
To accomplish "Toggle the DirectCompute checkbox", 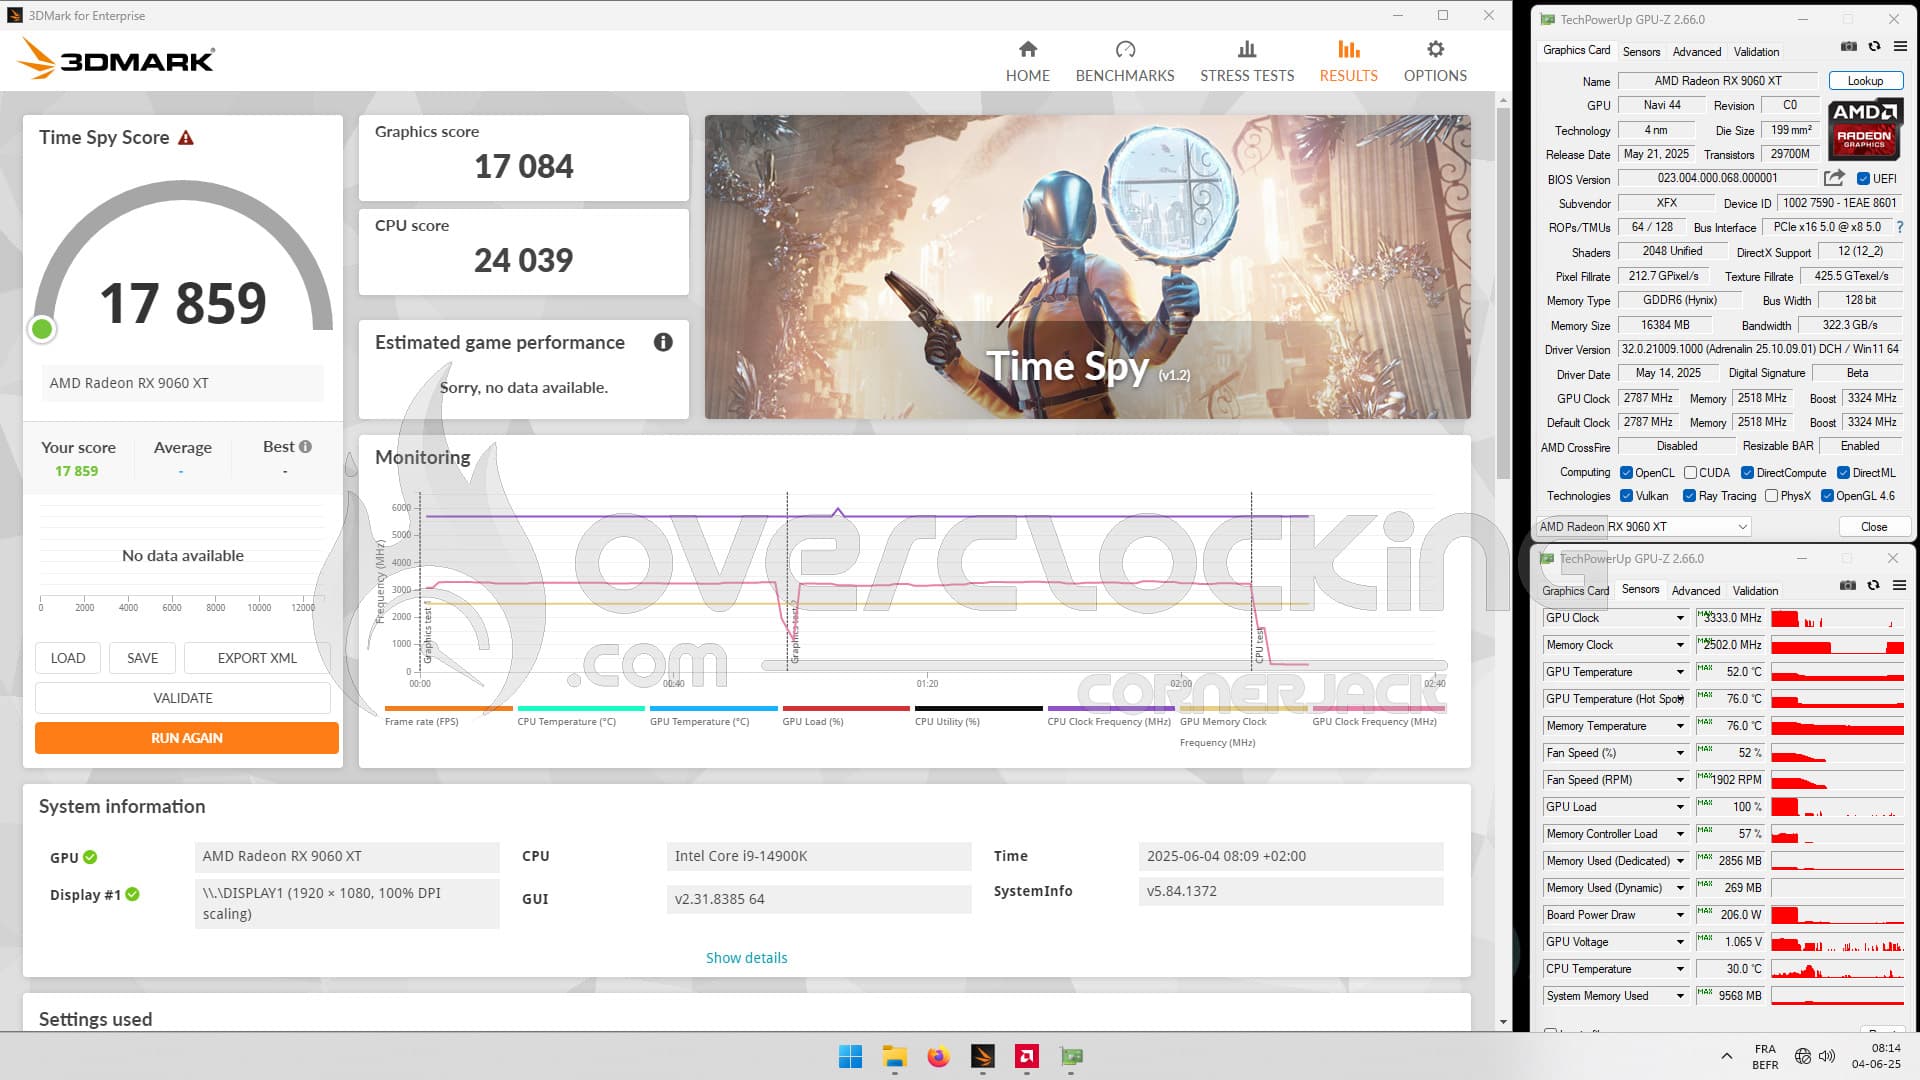I will (x=1747, y=473).
